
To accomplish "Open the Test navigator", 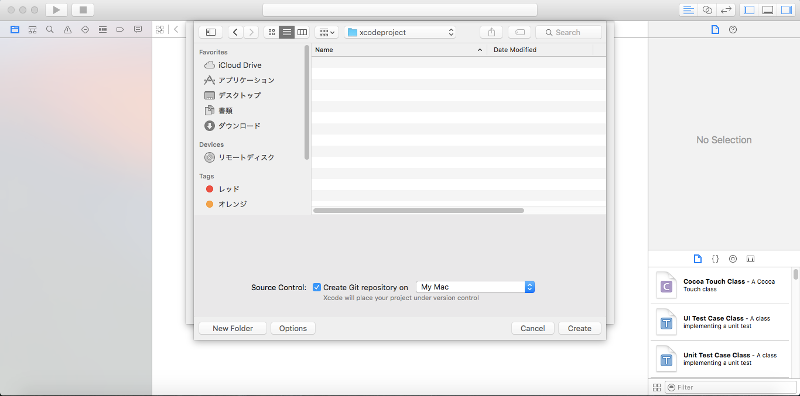I will coord(85,30).
